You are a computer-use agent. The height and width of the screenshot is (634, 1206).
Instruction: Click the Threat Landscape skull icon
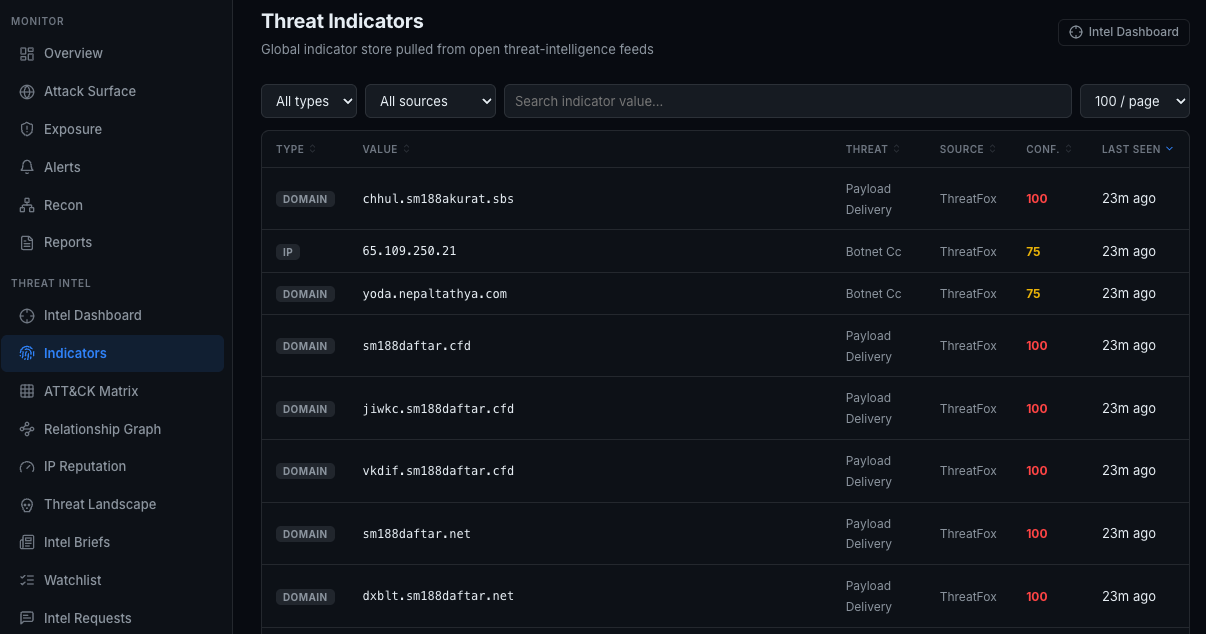[x=27, y=504]
